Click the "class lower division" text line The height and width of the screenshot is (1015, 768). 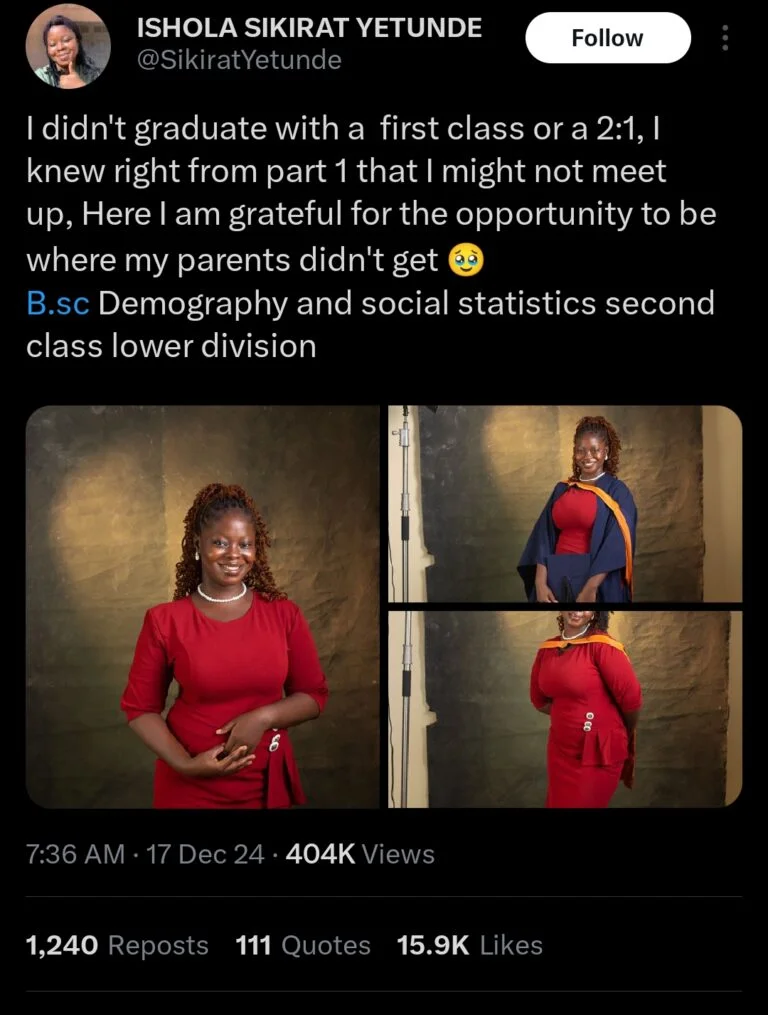pyautogui.click(x=170, y=346)
